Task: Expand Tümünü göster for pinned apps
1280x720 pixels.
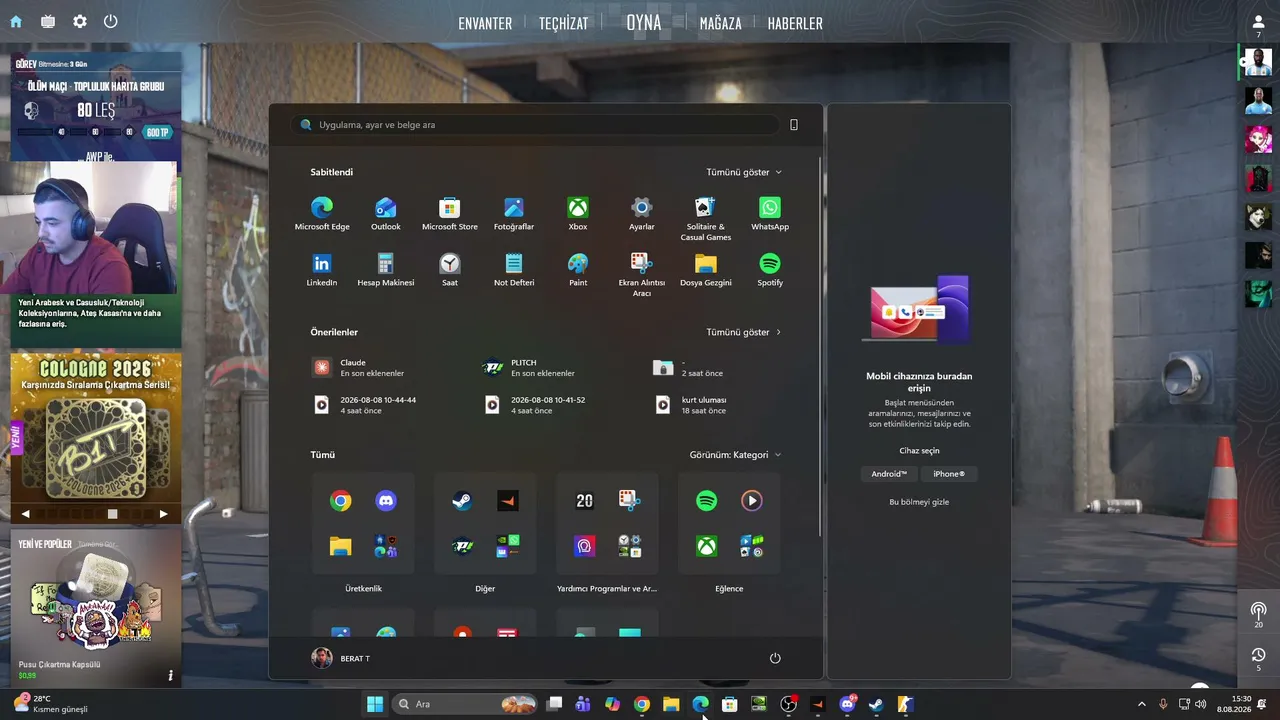Action: (744, 172)
